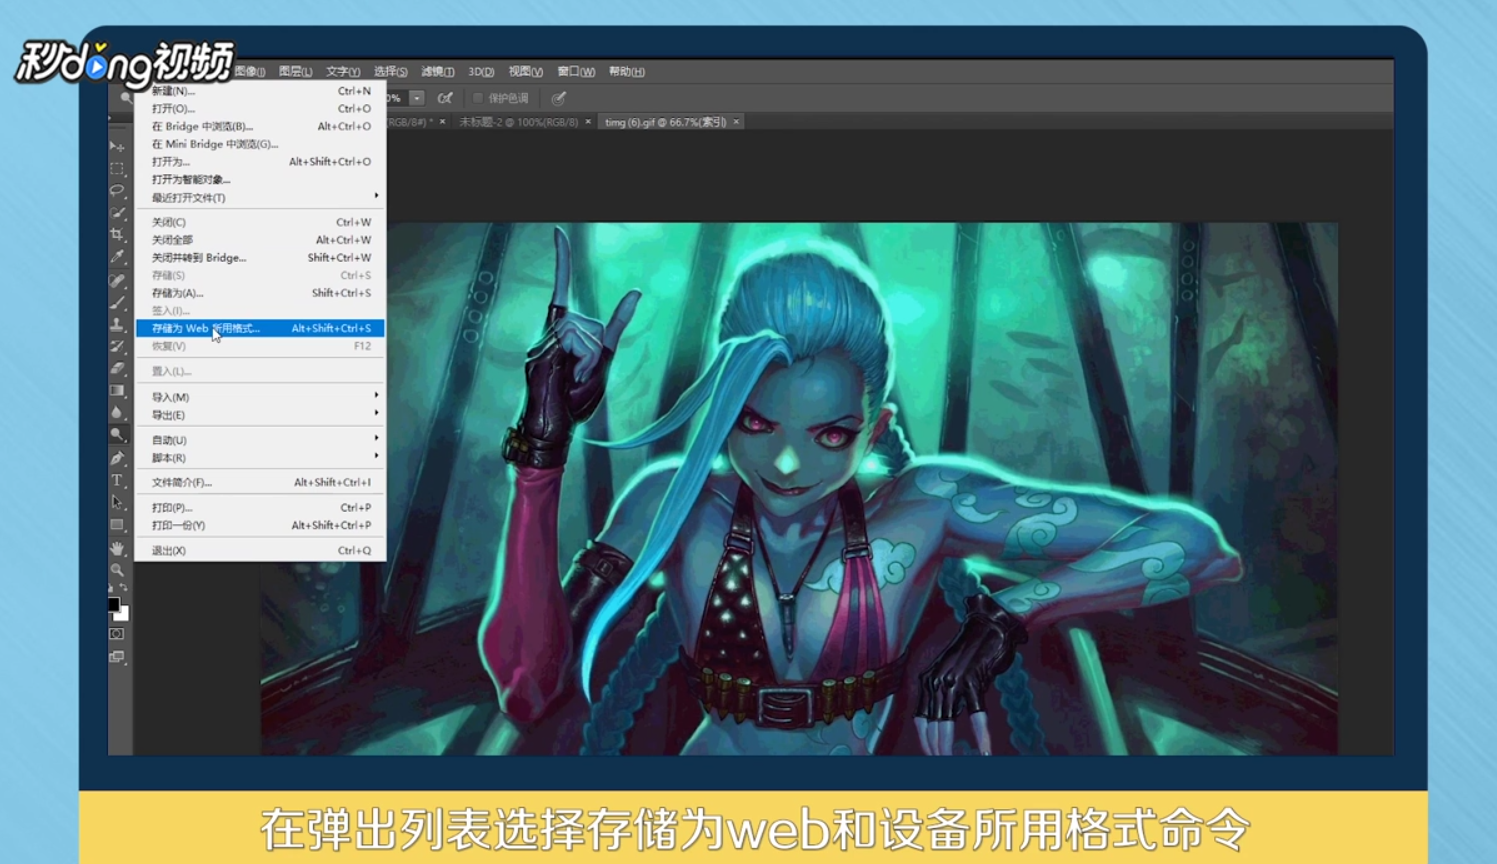Select the Blur tool
The image size is (1497, 864).
[117, 413]
